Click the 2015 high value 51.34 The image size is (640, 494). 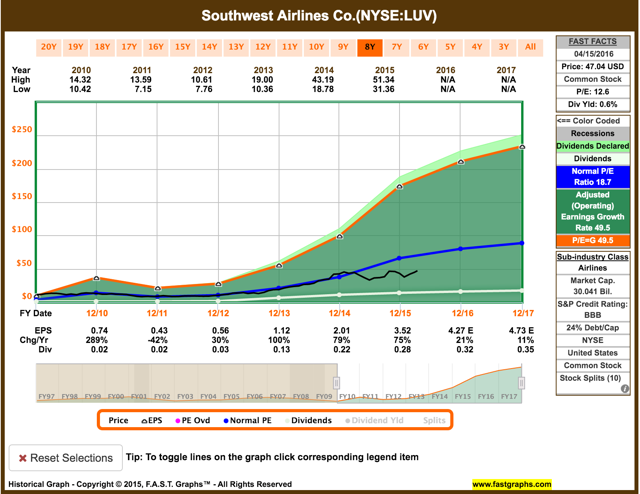384,80
